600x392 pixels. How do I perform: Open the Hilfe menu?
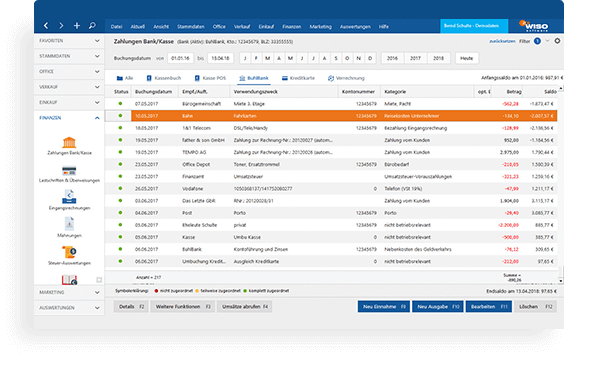pyautogui.click(x=384, y=26)
